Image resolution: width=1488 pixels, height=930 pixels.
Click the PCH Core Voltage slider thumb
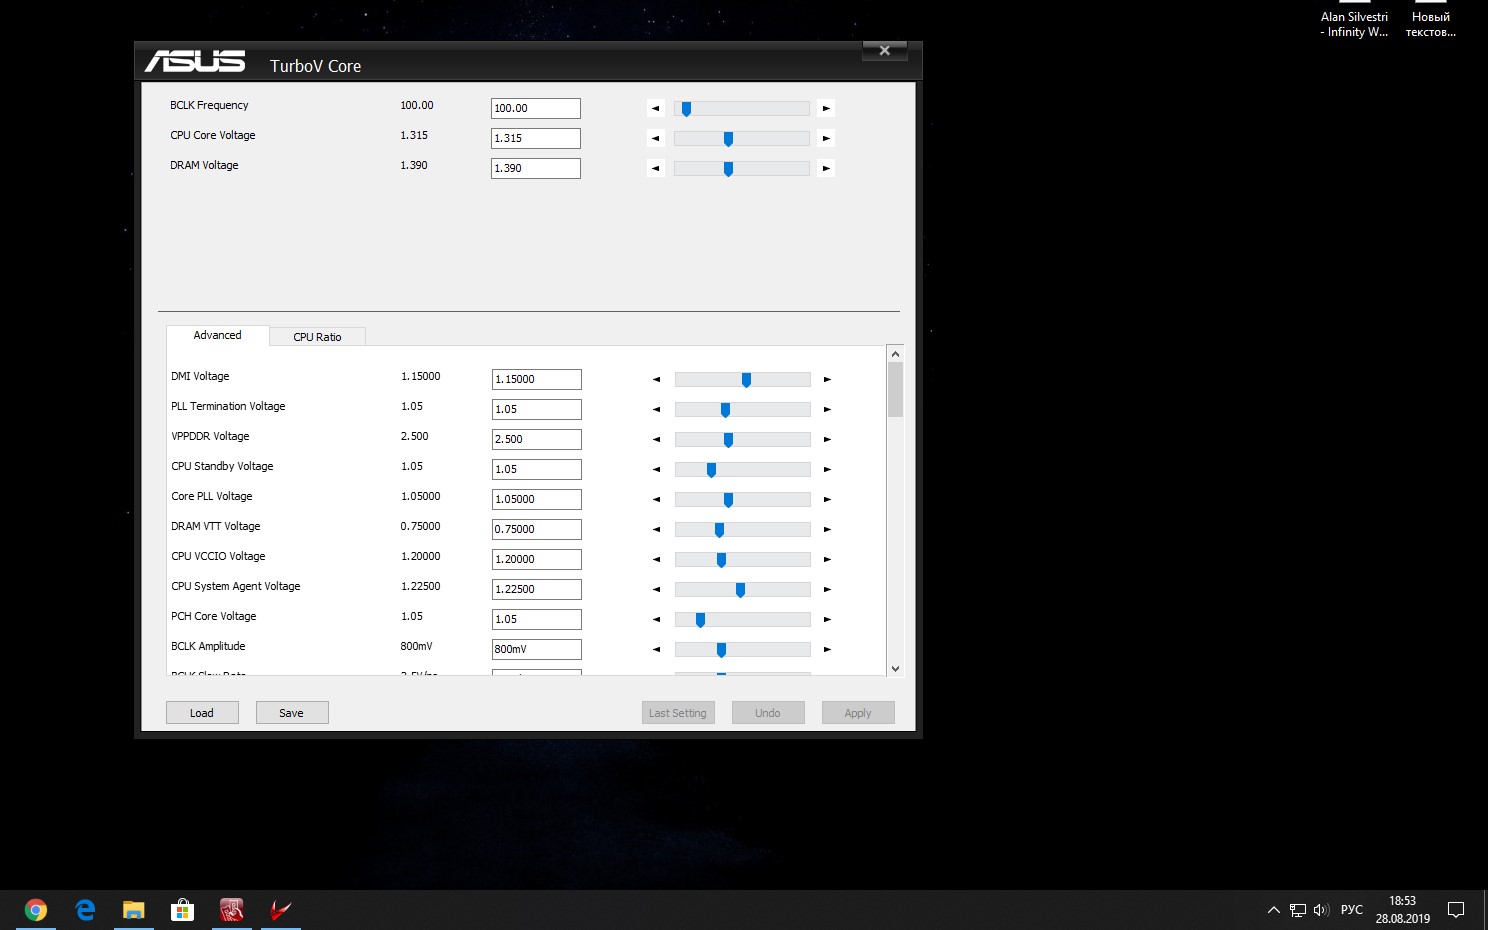pyautogui.click(x=700, y=620)
